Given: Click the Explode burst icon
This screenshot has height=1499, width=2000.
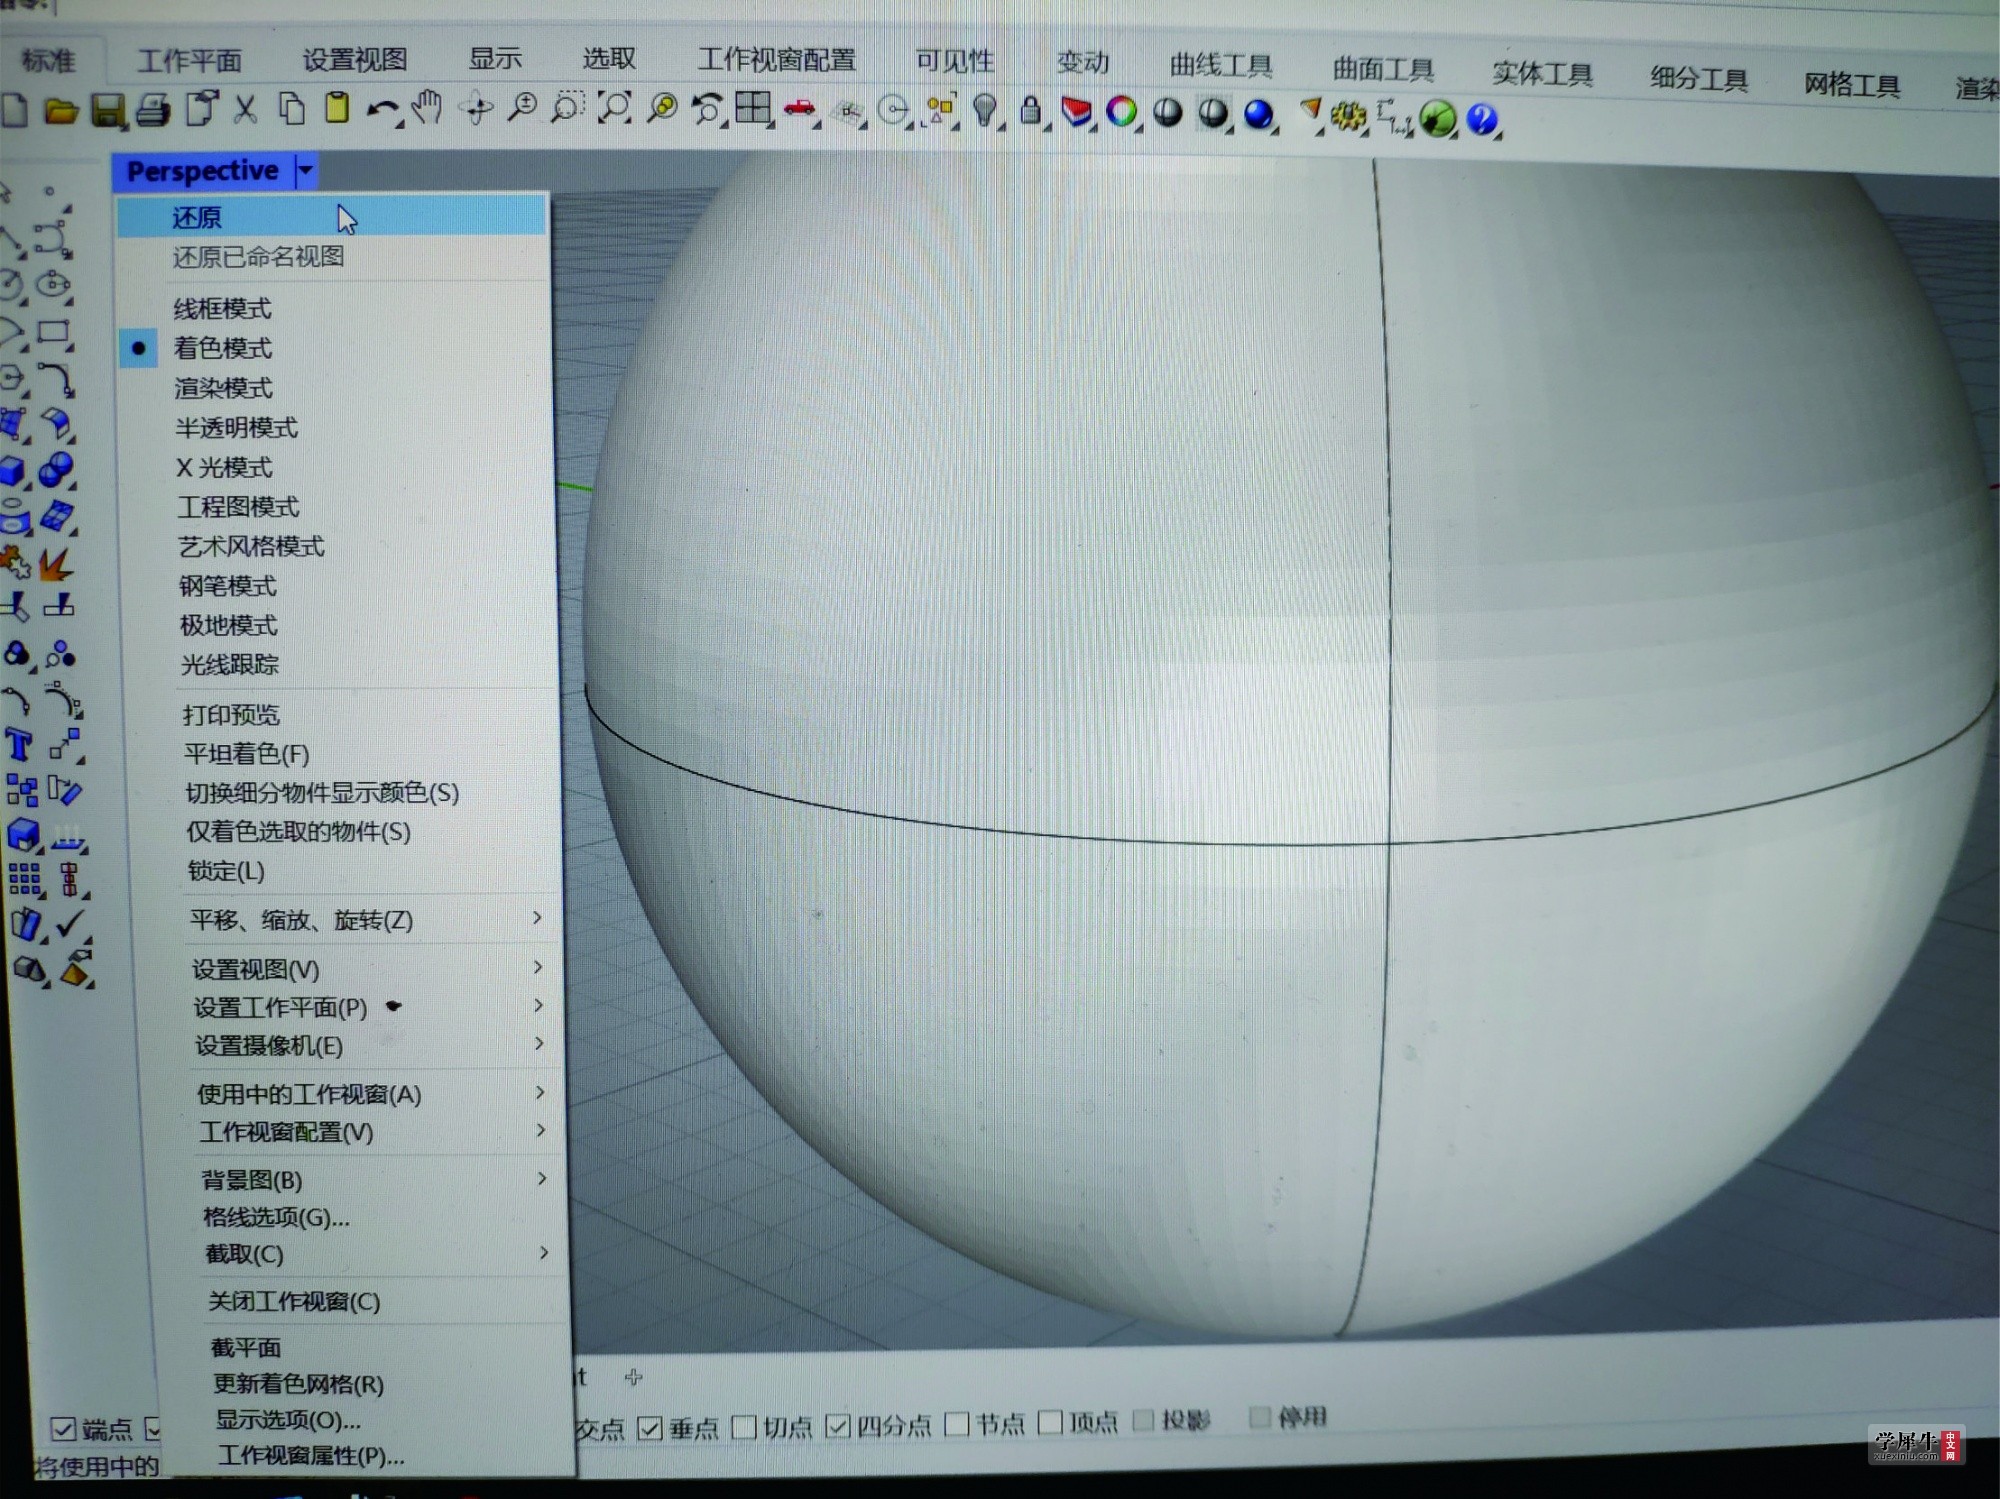Looking at the screenshot, I should click(x=56, y=564).
